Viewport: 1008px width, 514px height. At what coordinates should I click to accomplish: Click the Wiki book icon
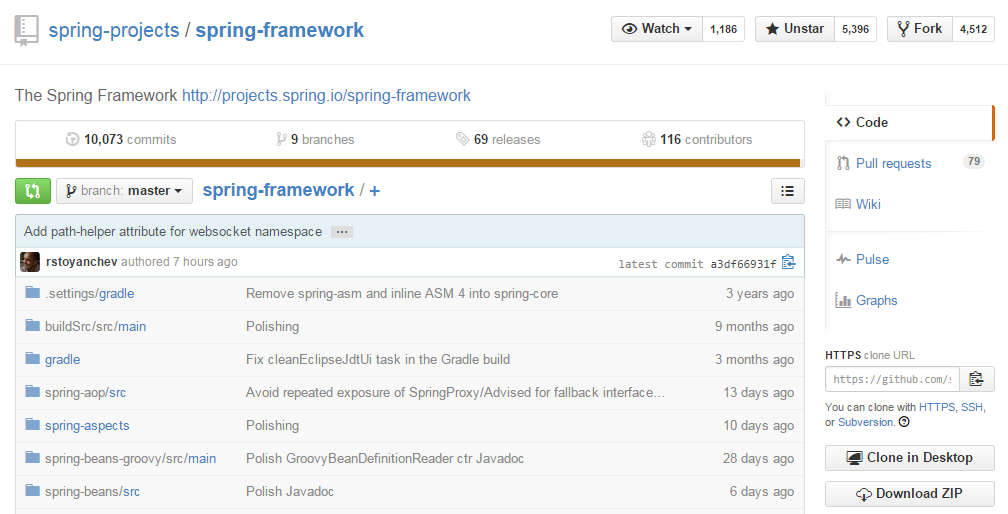pyautogui.click(x=843, y=204)
